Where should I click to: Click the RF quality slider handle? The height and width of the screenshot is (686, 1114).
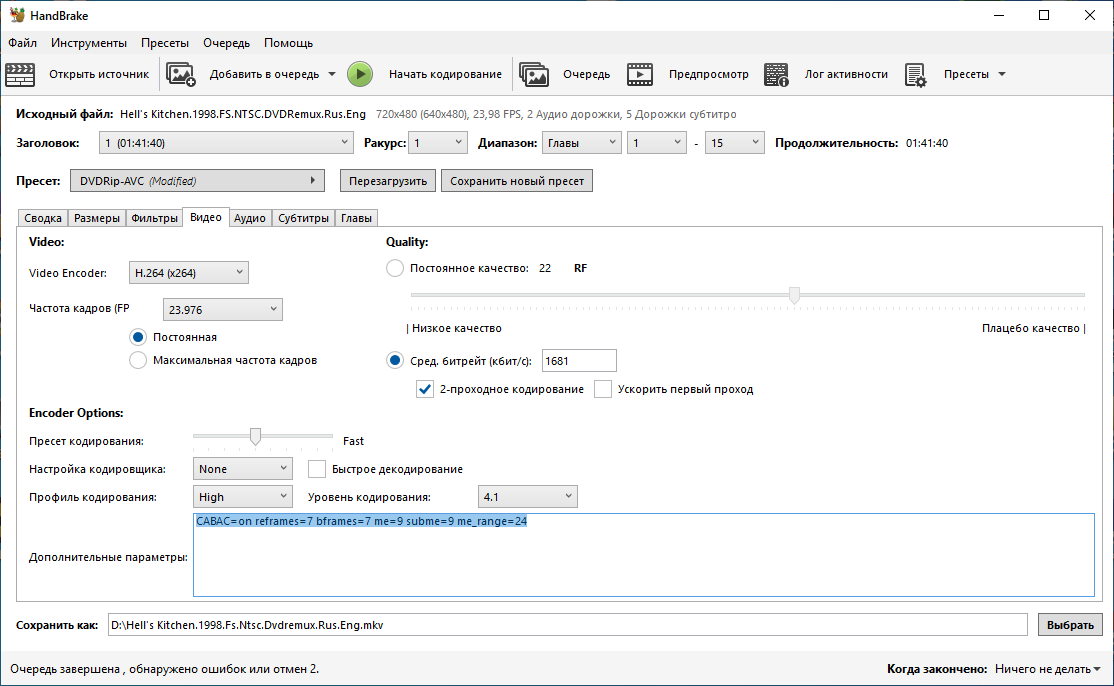[x=794, y=295]
